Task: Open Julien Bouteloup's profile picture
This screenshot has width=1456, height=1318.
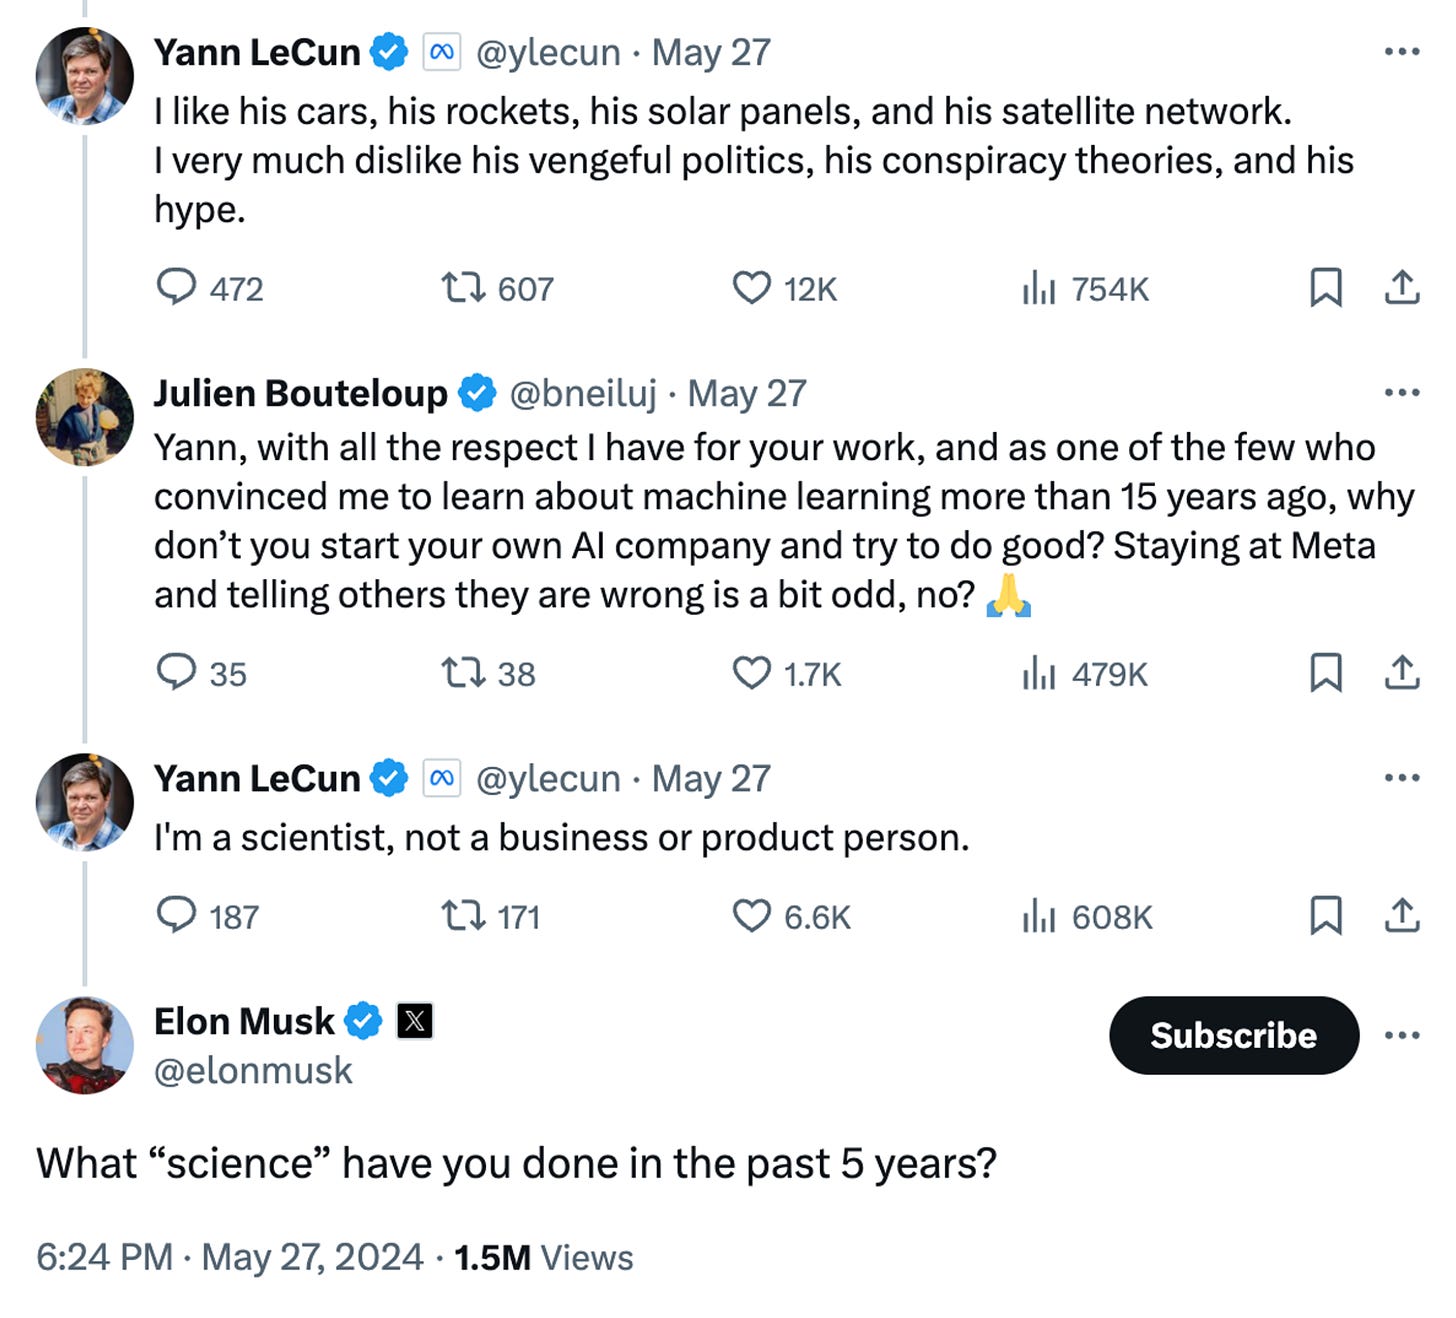Action: click(85, 417)
